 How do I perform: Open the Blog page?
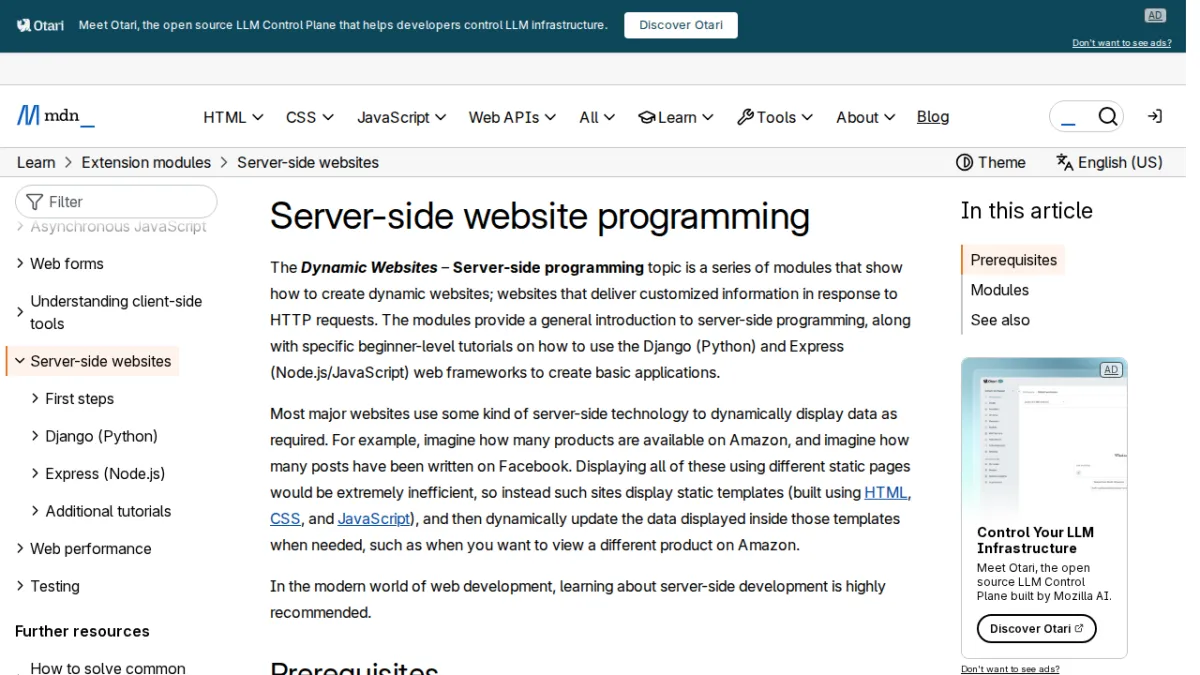(x=933, y=117)
